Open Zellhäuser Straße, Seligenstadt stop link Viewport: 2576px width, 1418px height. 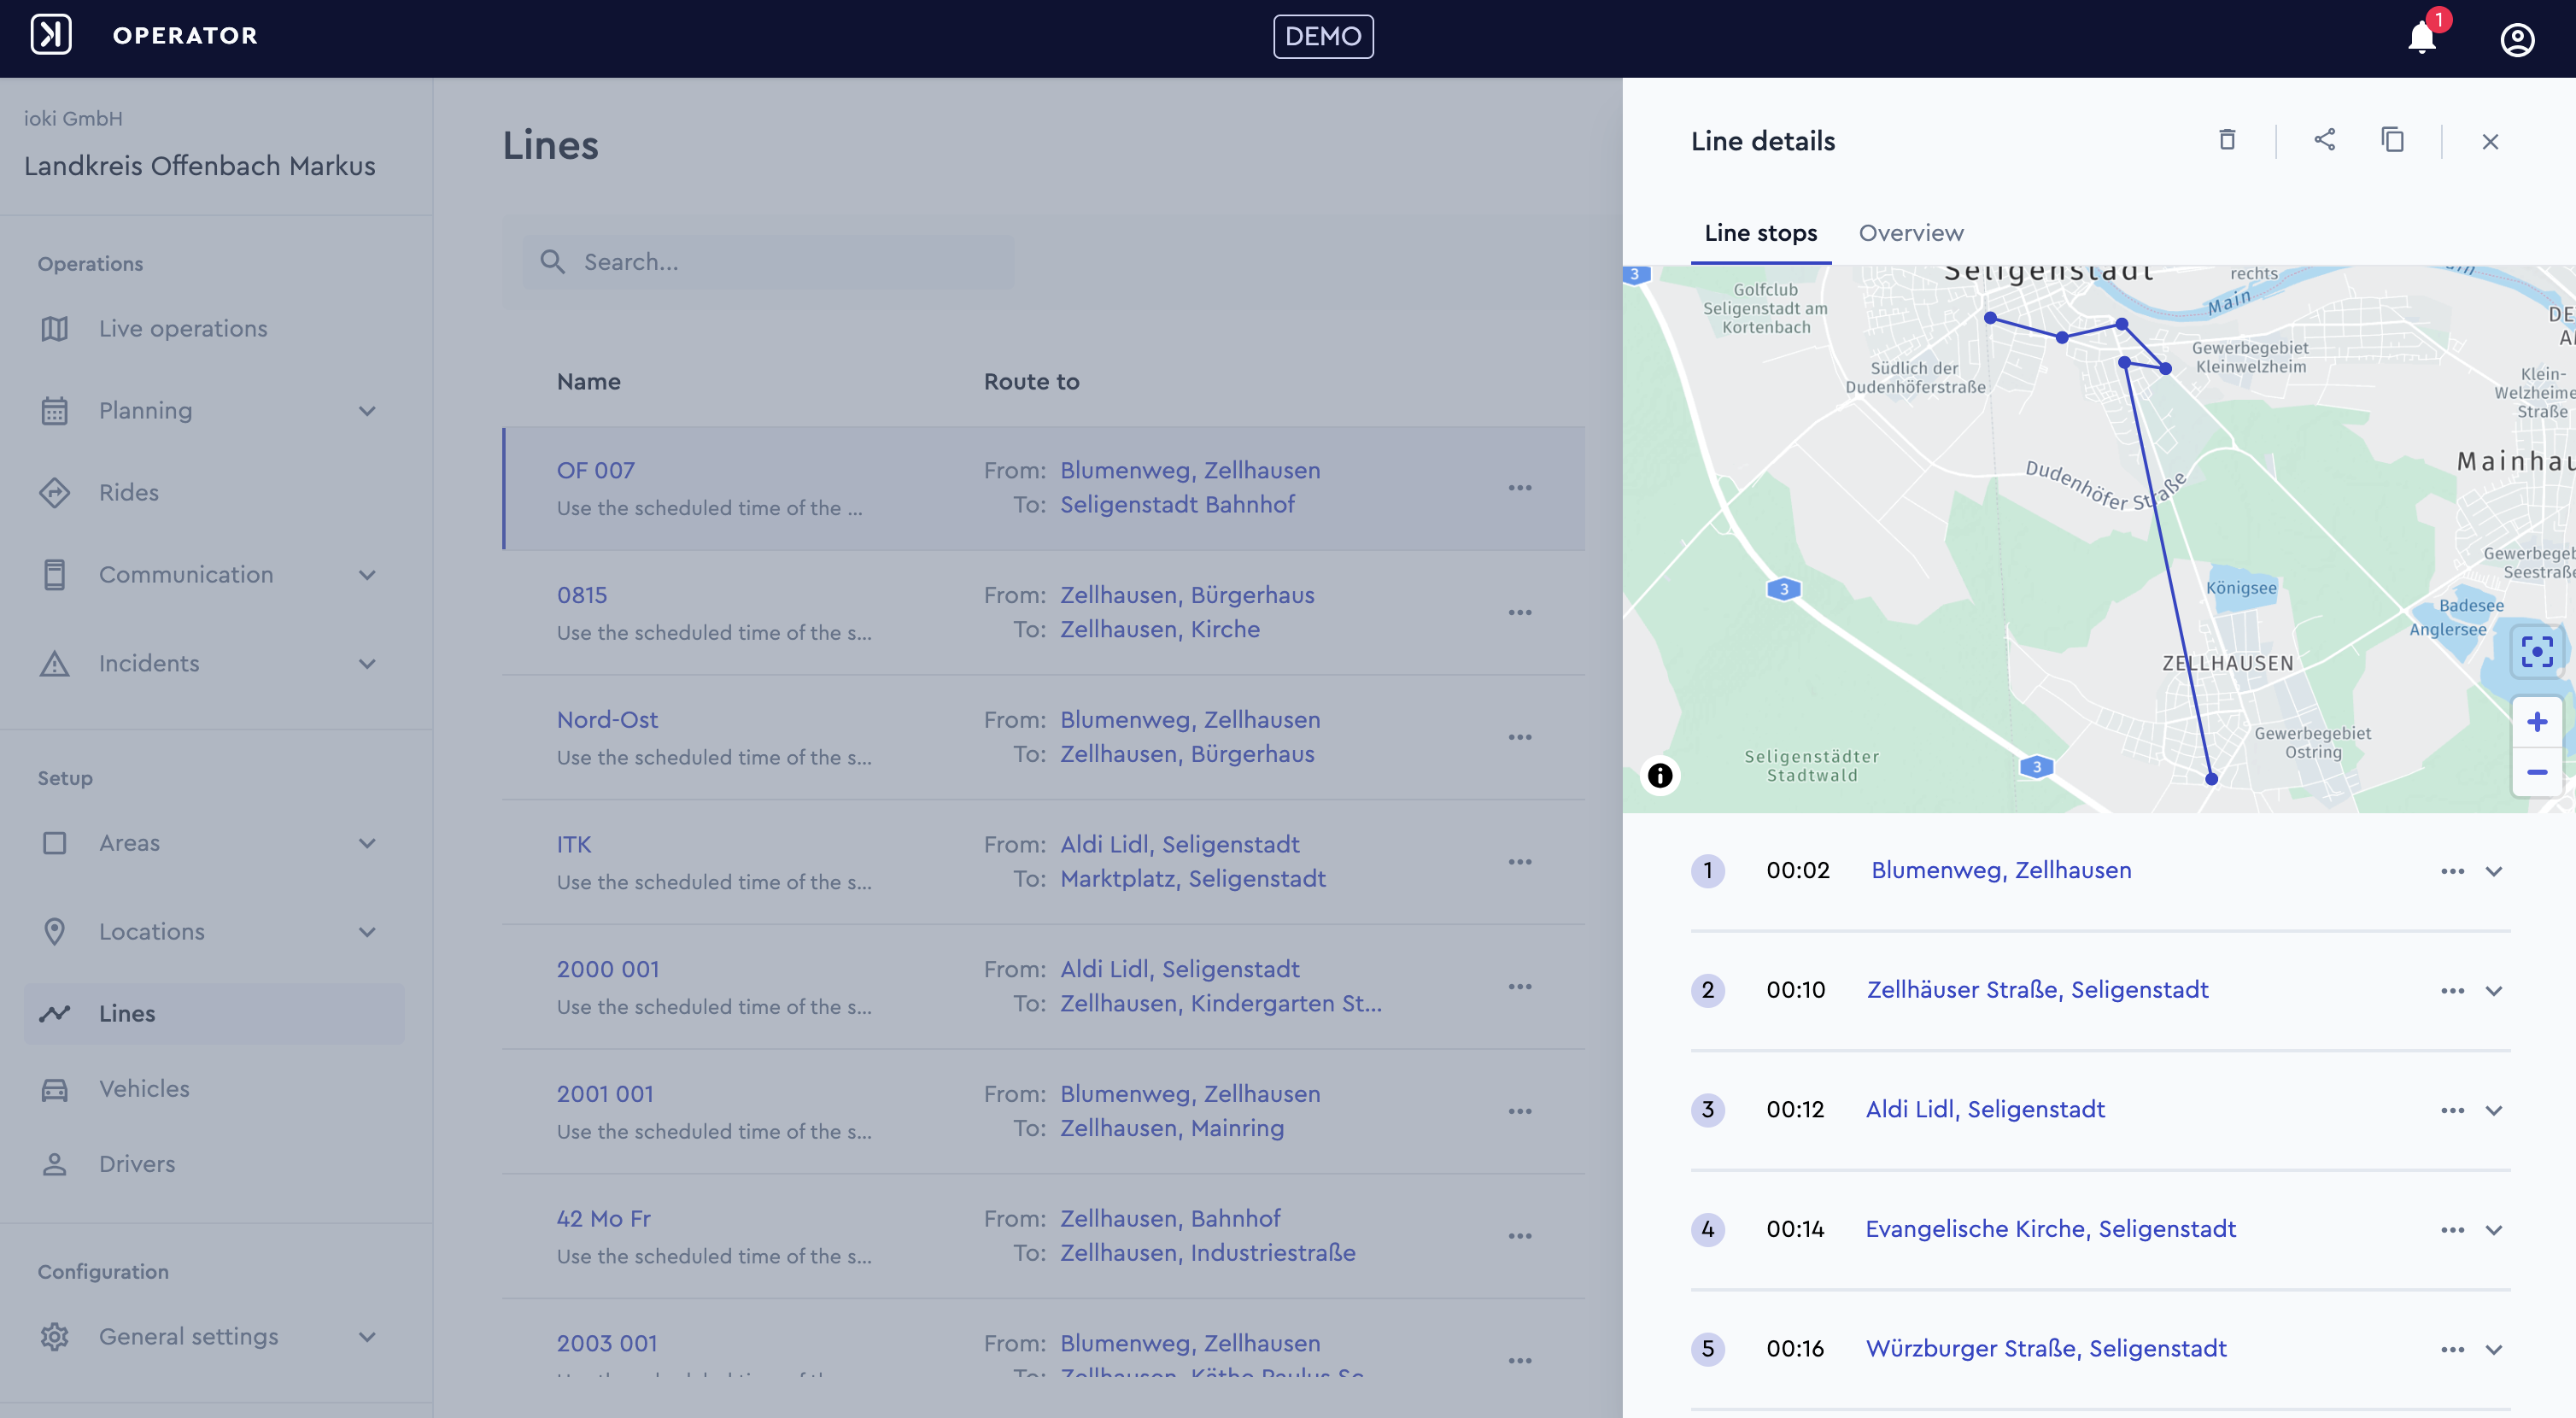click(x=2037, y=990)
